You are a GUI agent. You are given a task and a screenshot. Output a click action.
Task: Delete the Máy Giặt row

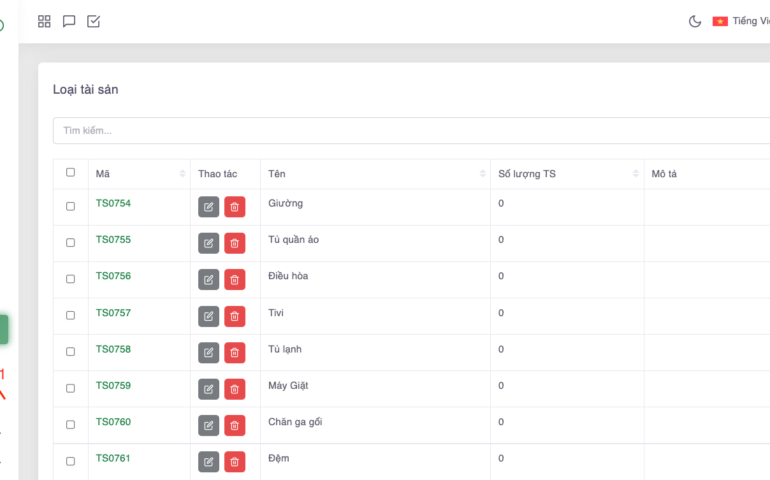(234, 389)
